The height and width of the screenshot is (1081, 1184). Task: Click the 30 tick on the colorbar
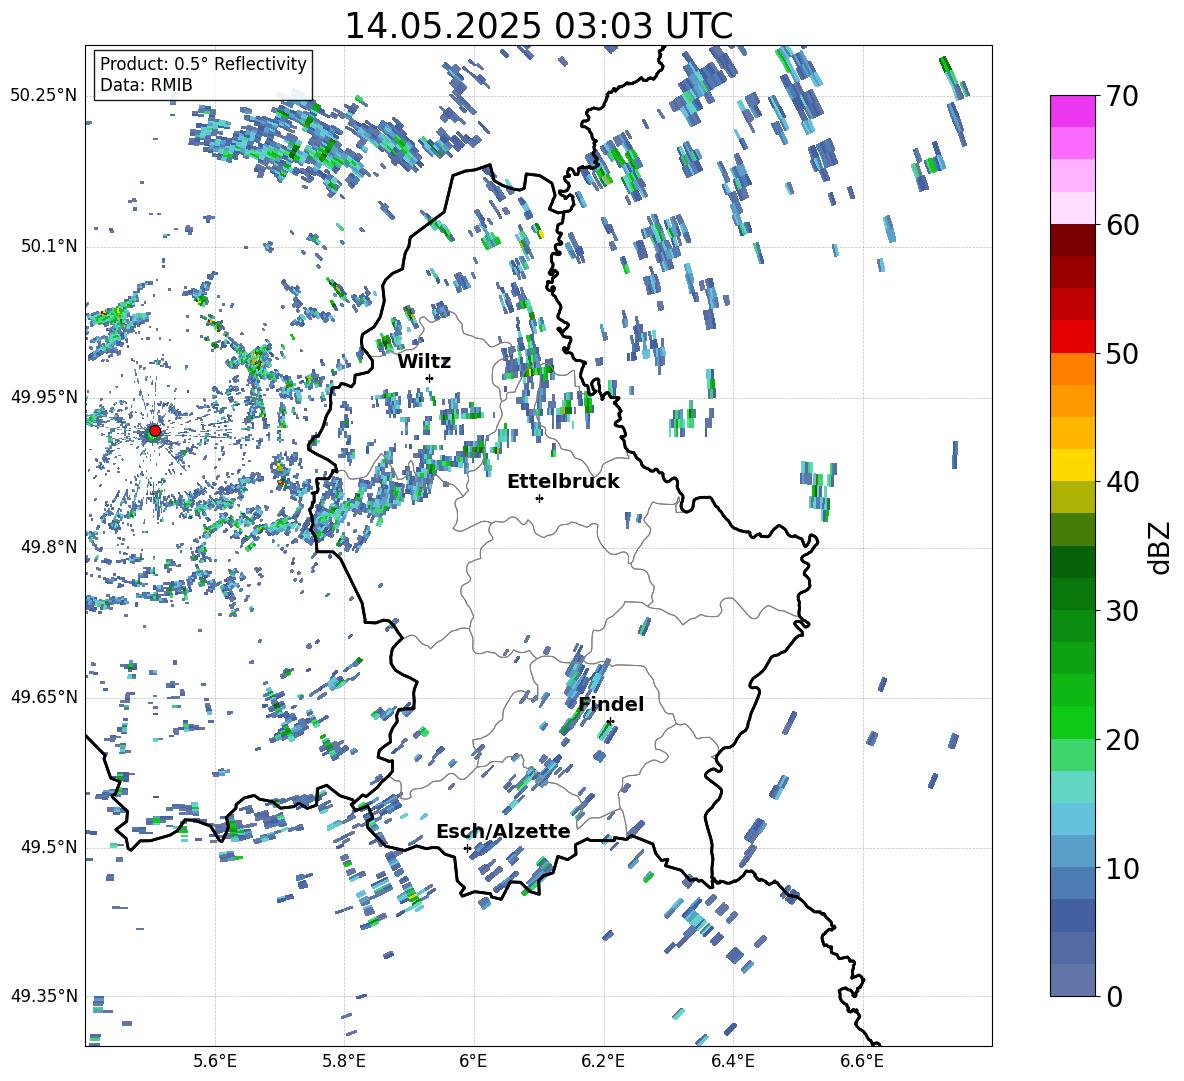pyautogui.click(x=1122, y=611)
